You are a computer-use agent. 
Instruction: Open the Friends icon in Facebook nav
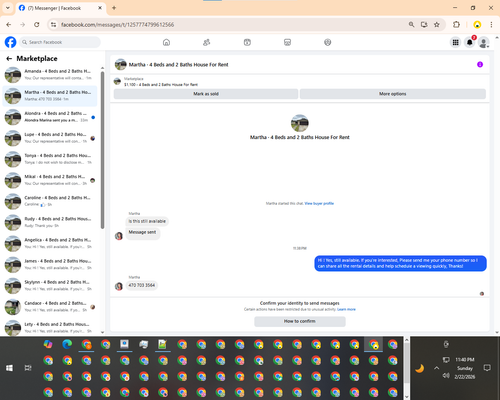pyautogui.click(x=207, y=42)
